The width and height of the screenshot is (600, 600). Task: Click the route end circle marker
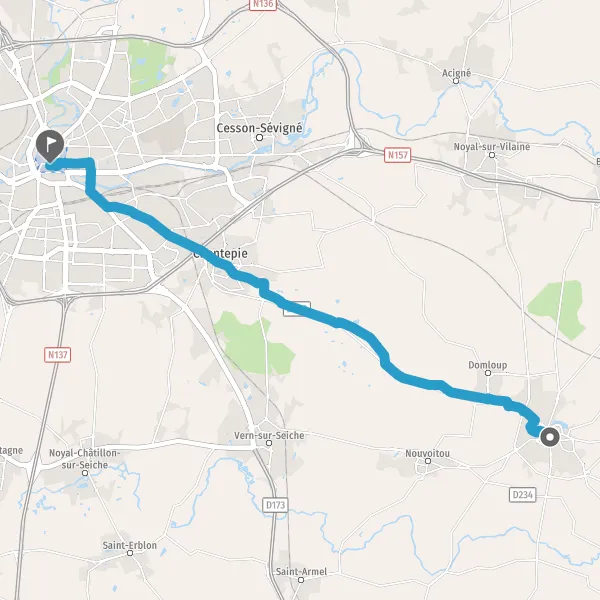coord(550,437)
